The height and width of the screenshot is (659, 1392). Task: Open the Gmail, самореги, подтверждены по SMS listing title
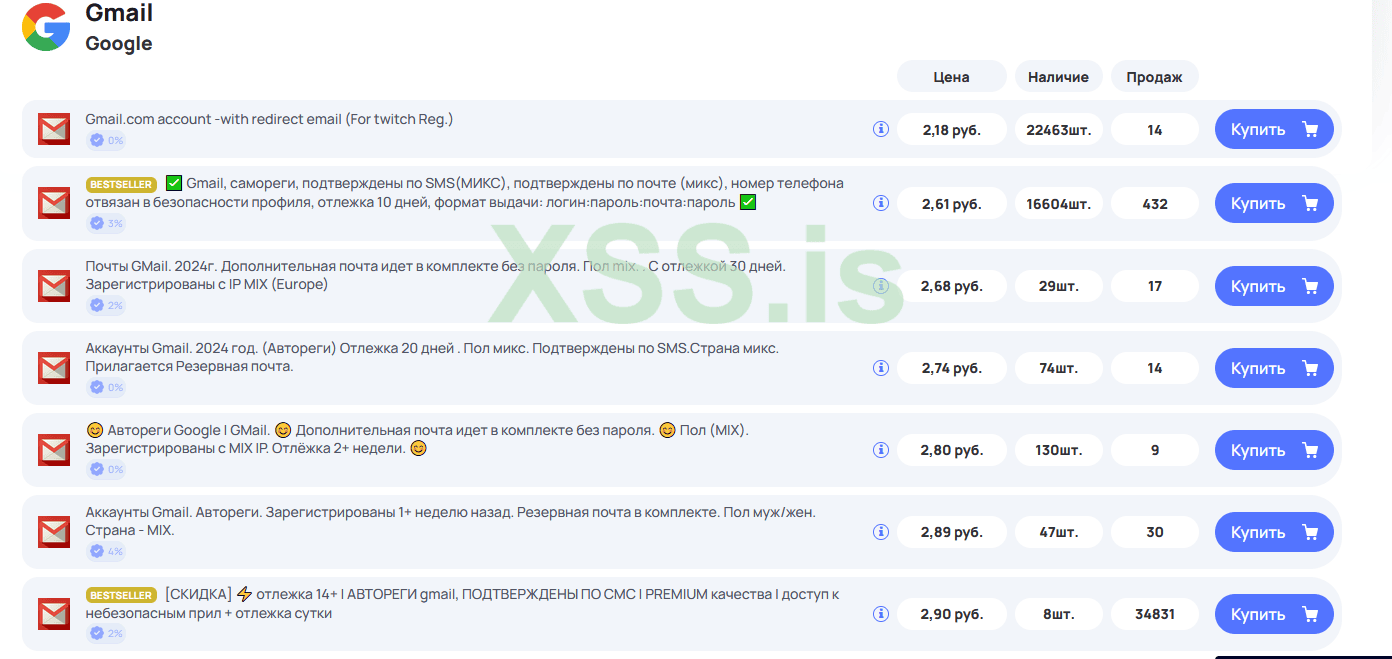click(465, 193)
